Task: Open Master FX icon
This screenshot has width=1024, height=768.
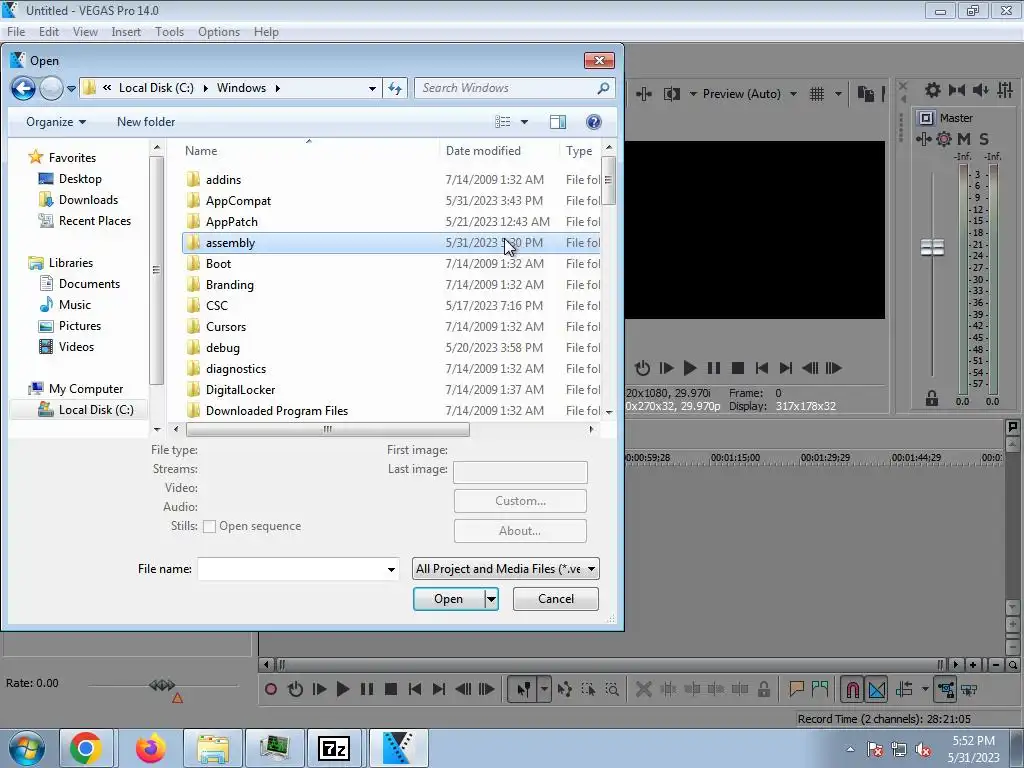Action: 923,138
